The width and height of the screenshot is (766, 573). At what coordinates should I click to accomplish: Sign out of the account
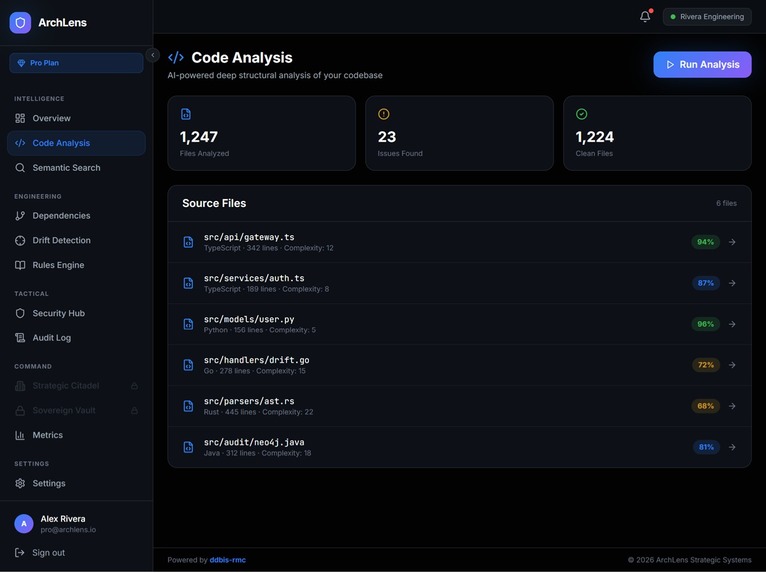pos(40,552)
